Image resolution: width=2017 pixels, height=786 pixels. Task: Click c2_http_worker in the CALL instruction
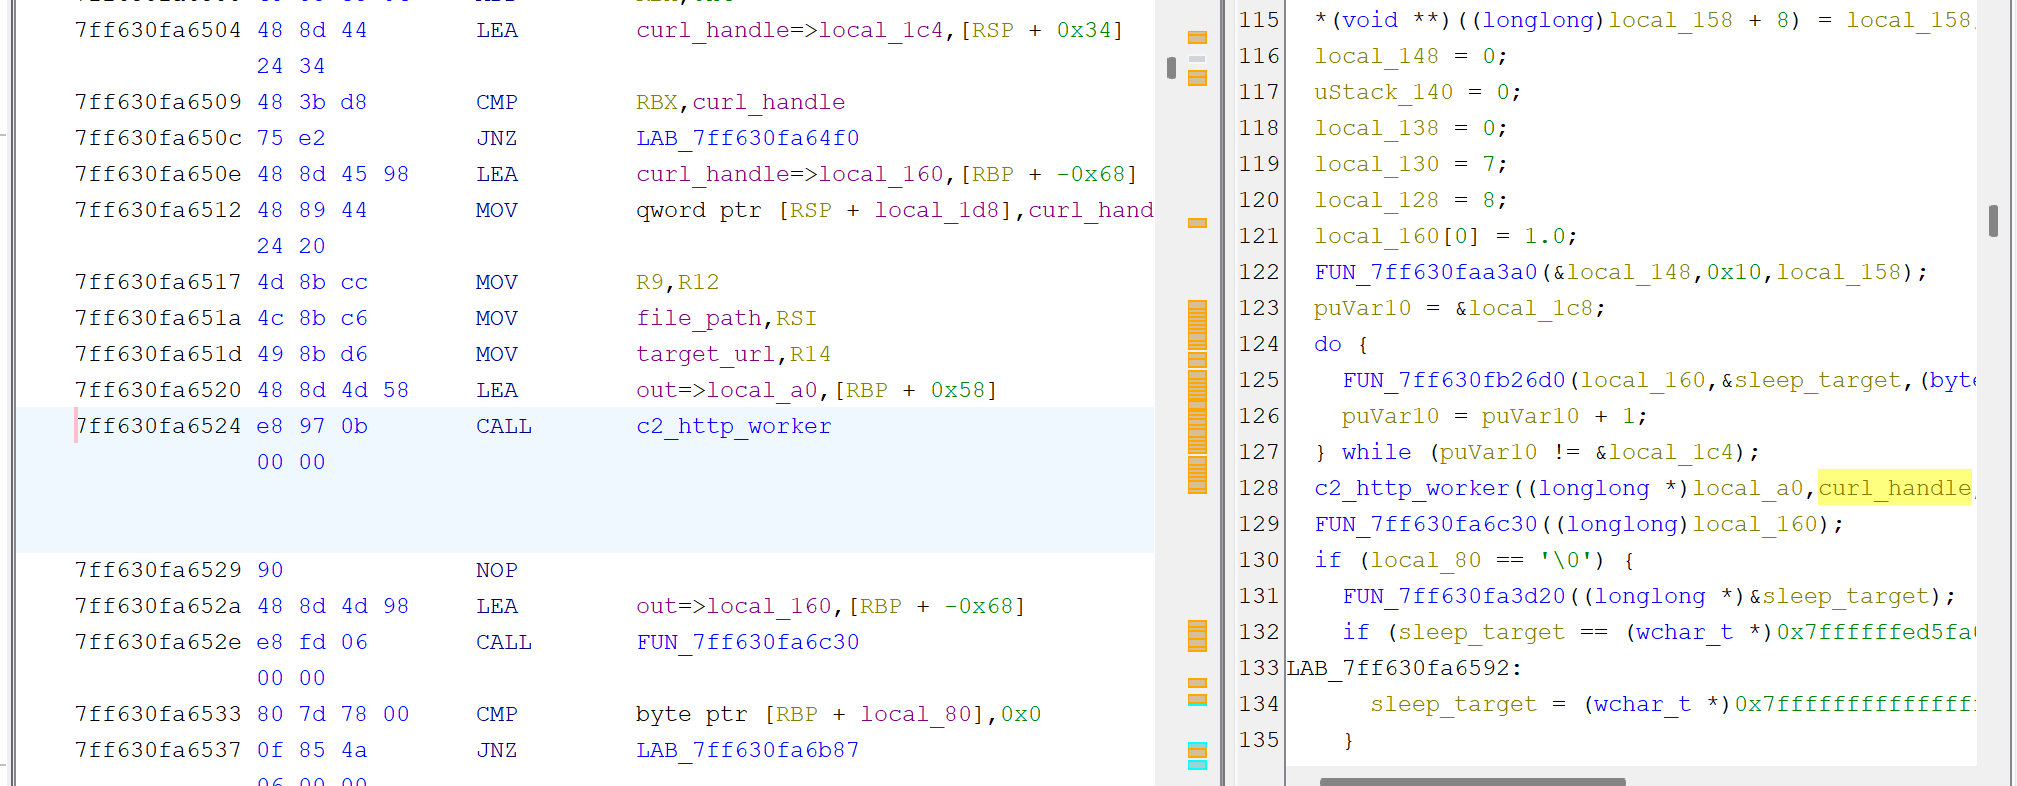tap(733, 426)
